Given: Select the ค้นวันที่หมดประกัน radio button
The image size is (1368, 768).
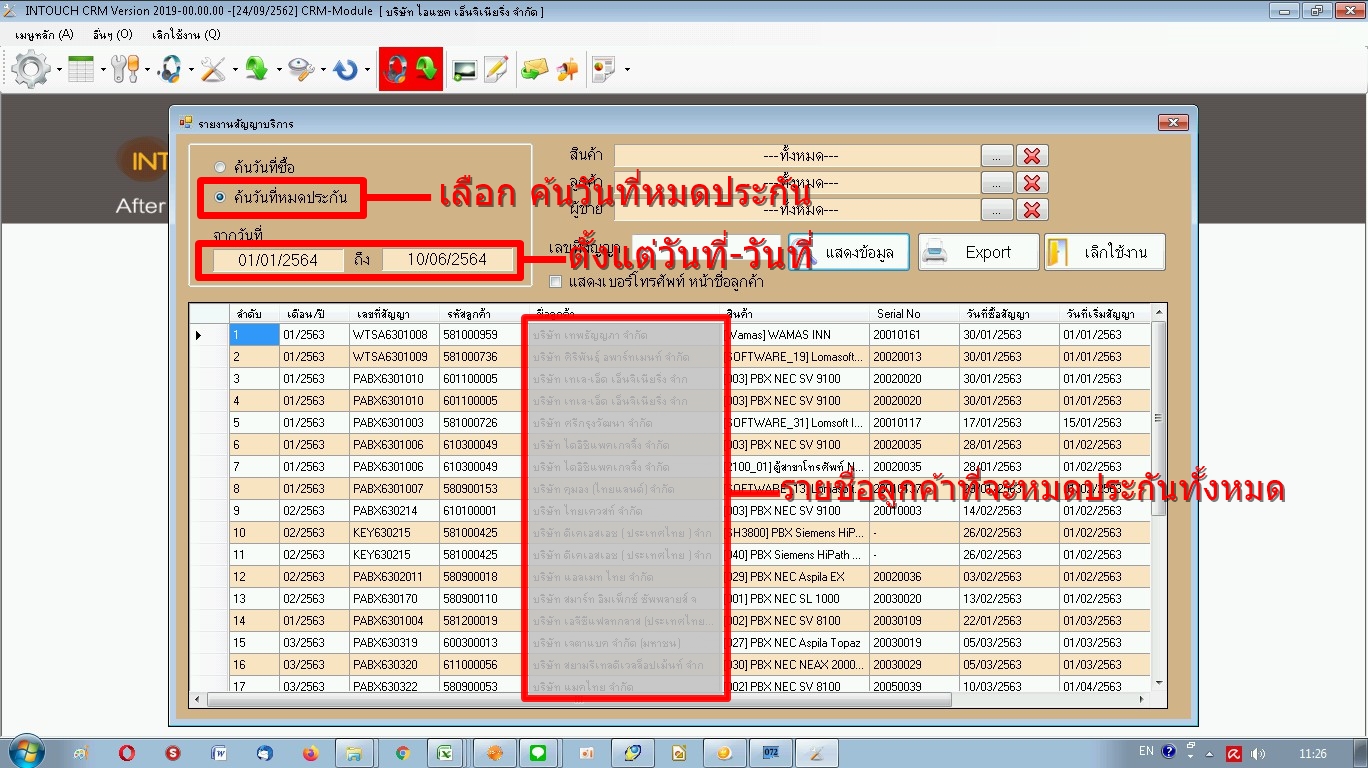Looking at the screenshot, I should (220, 197).
